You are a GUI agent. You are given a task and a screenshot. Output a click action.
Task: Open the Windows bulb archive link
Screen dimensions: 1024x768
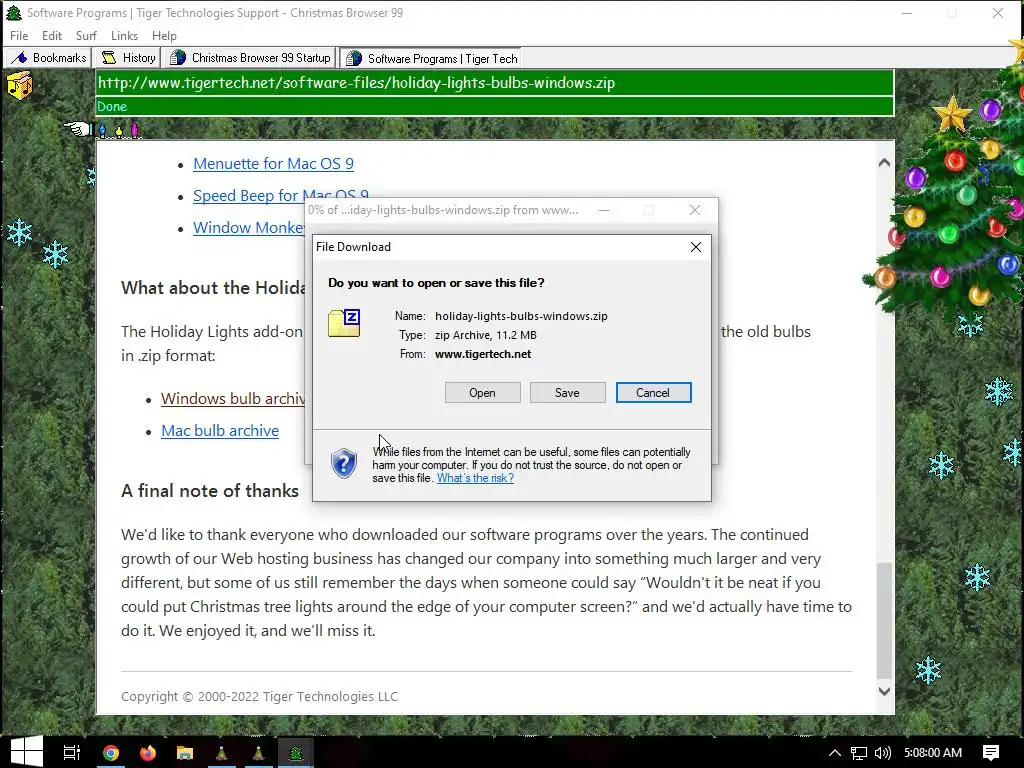(232, 398)
